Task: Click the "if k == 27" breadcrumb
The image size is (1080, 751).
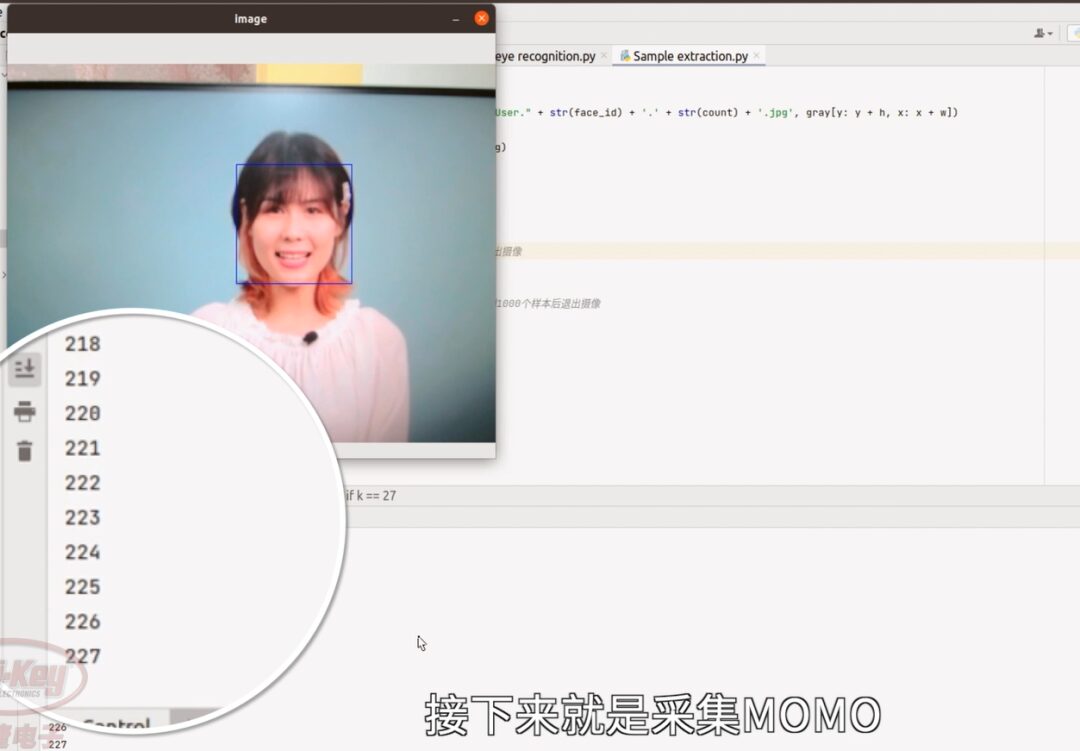Action: click(371, 495)
